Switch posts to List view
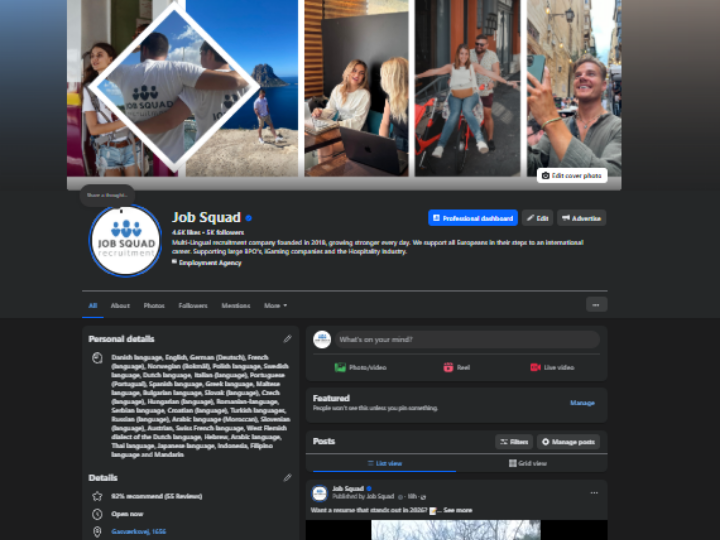This screenshot has height=540, width=720. click(x=383, y=464)
